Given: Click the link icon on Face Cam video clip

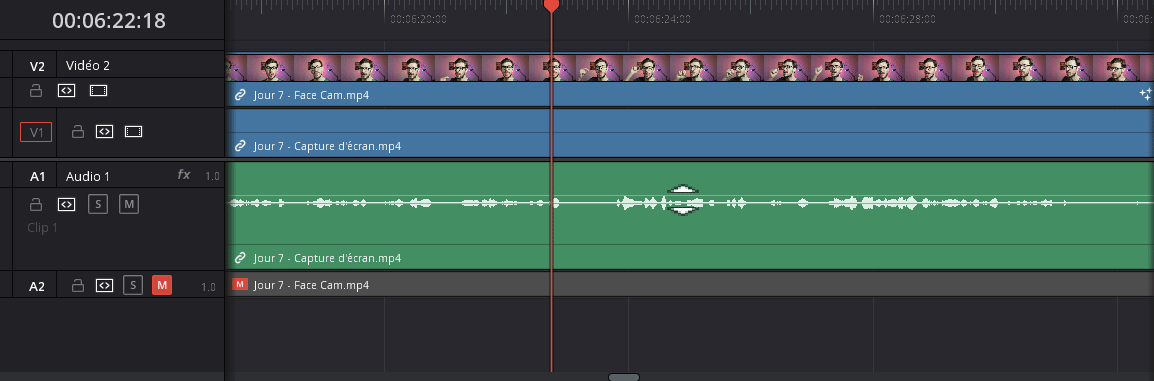Looking at the screenshot, I should pyautogui.click(x=240, y=95).
